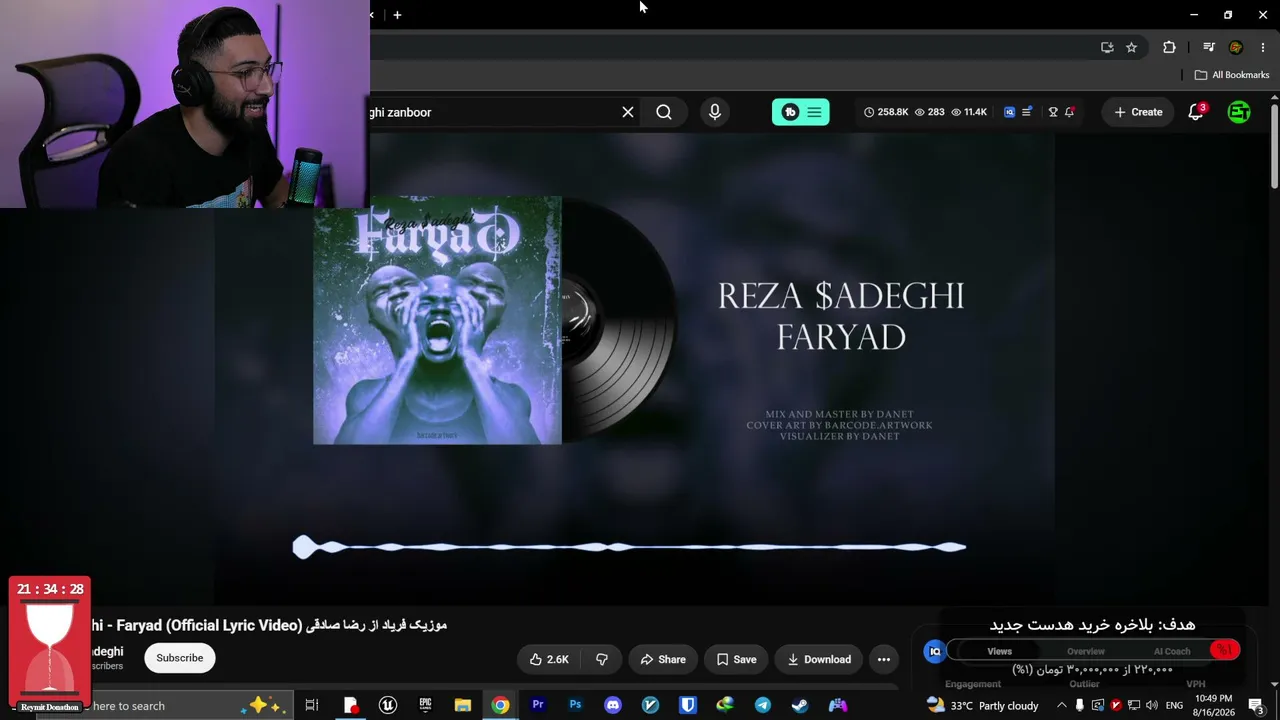Open the Windows action center notifications
1280x720 pixels.
pyautogui.click(x=1256, y=705)
